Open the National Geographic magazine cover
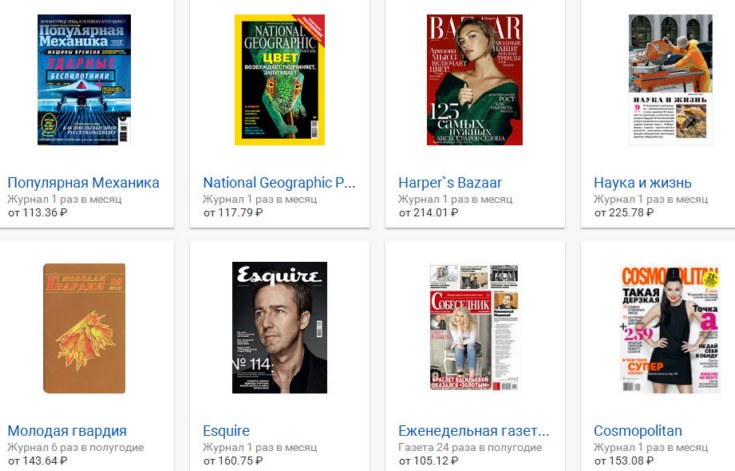The image size is (735, 471). pos(280,80)
